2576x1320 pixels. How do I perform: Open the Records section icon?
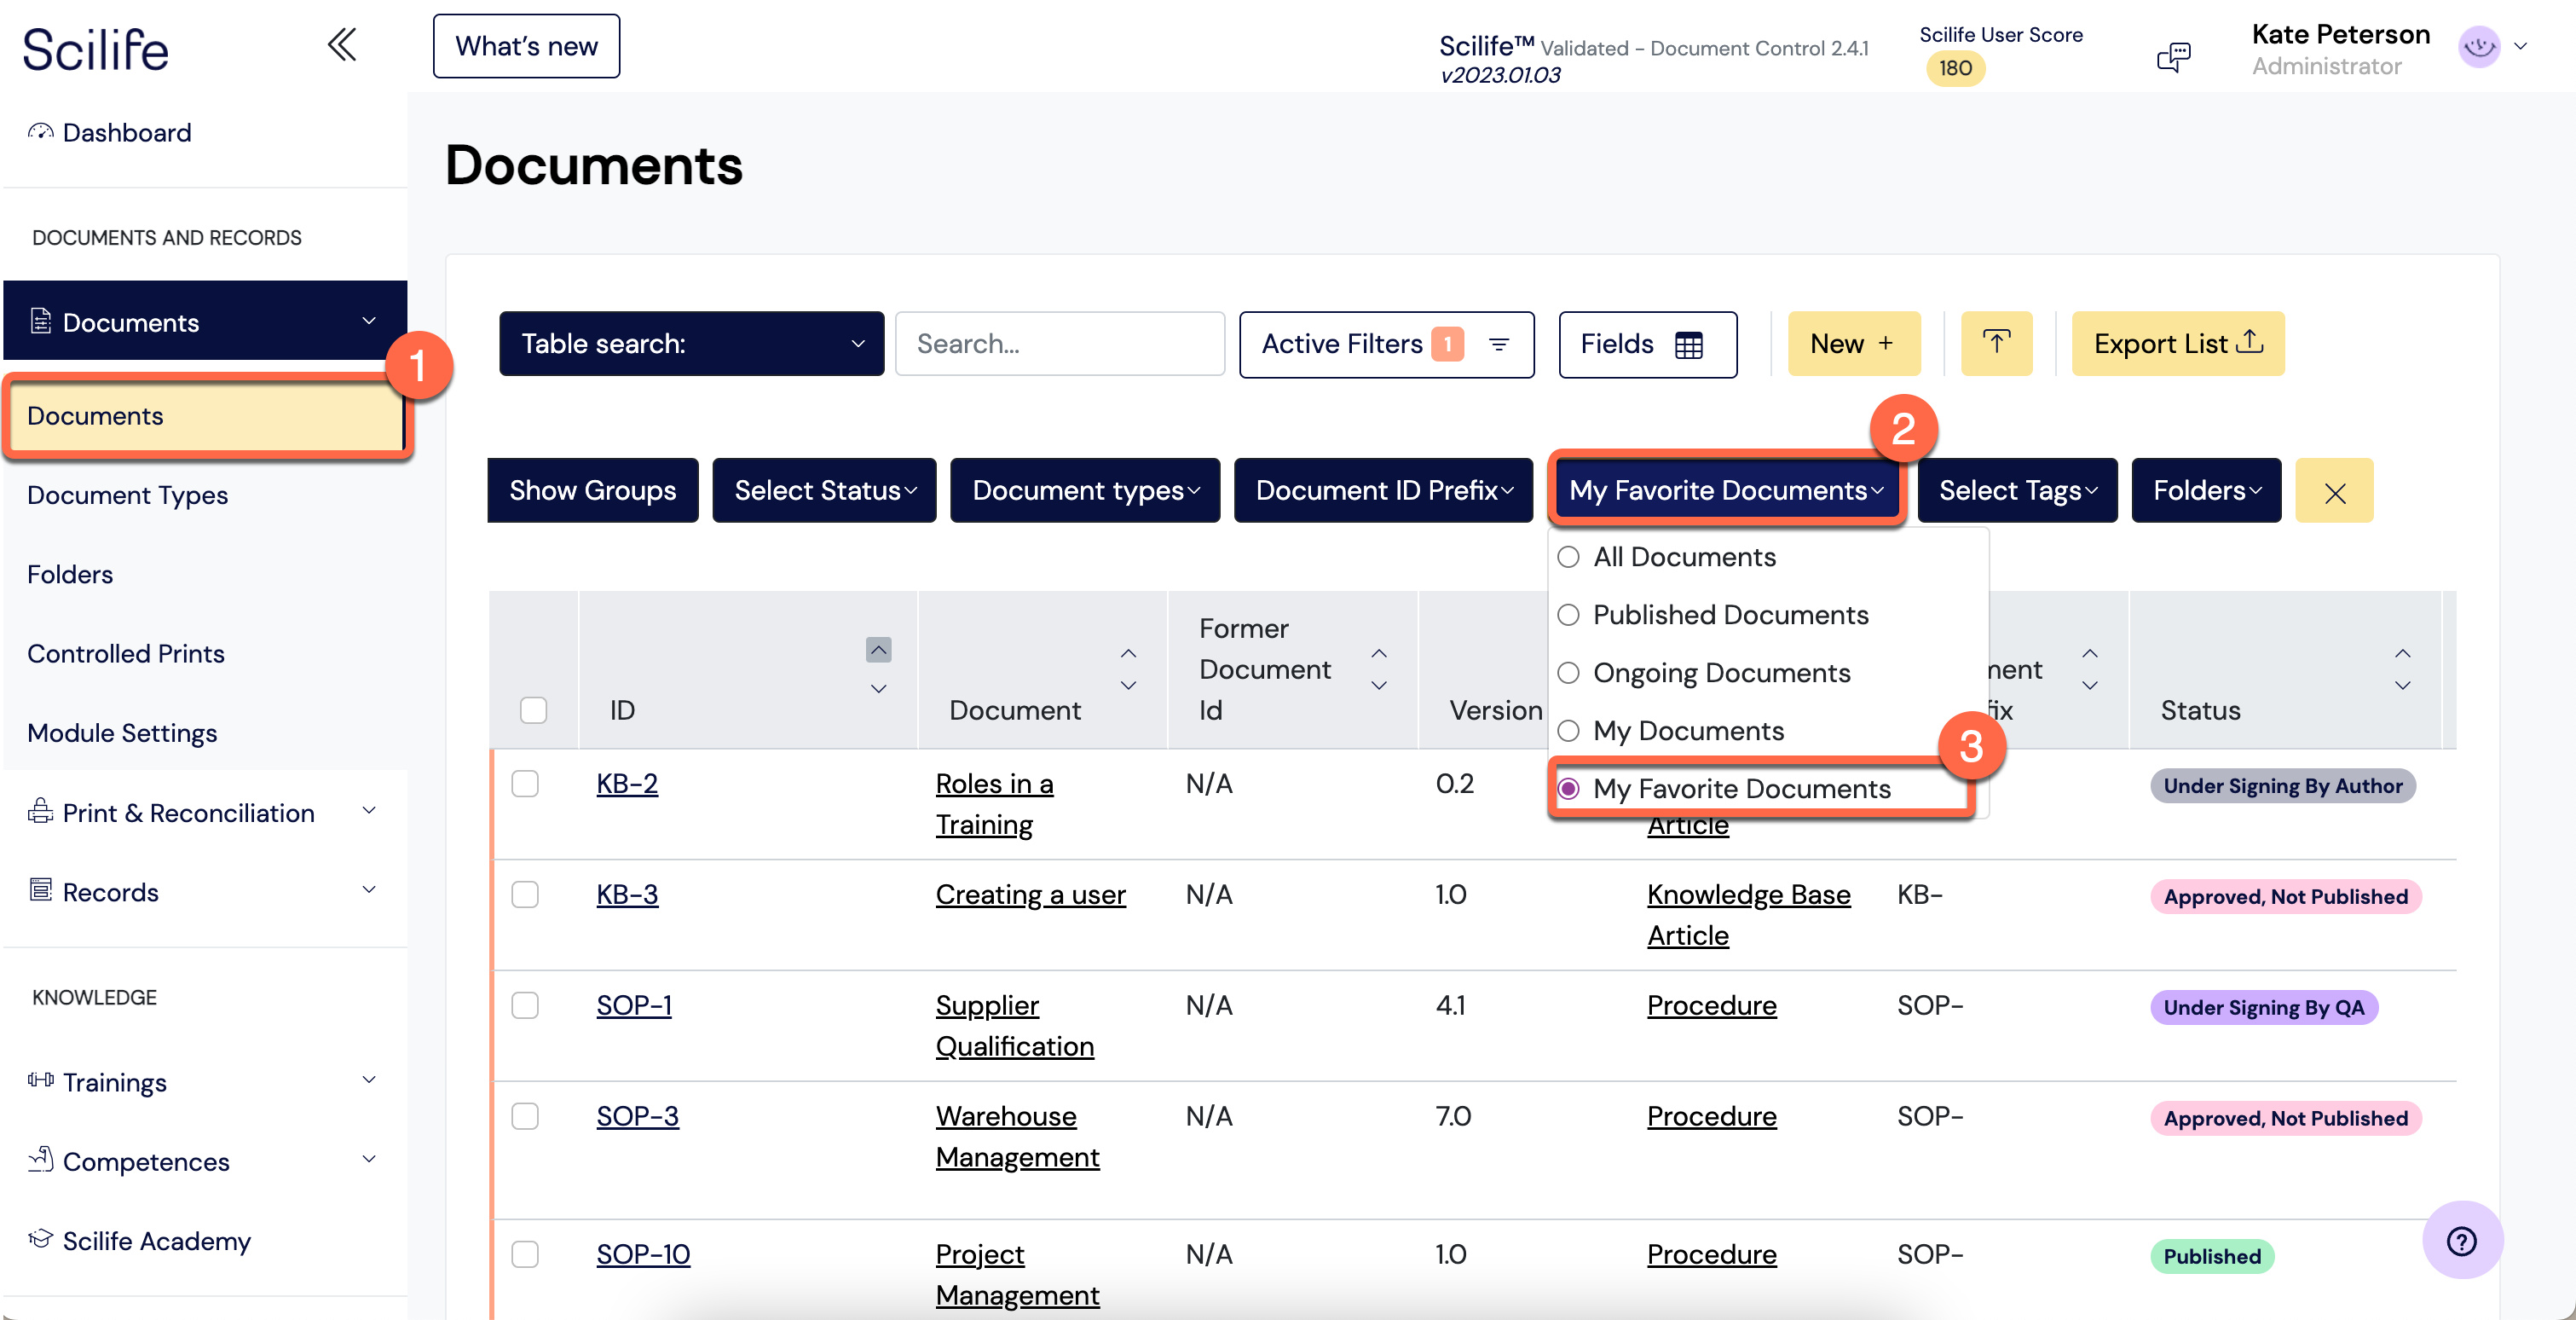click(40, 889)
